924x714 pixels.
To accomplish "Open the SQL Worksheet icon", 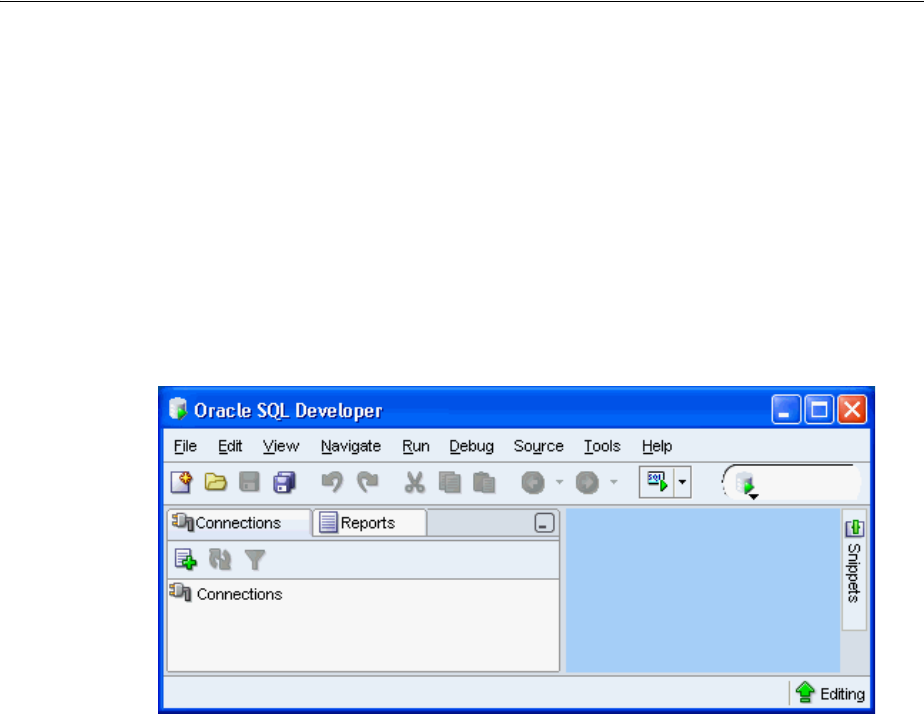I will [657, 482].
